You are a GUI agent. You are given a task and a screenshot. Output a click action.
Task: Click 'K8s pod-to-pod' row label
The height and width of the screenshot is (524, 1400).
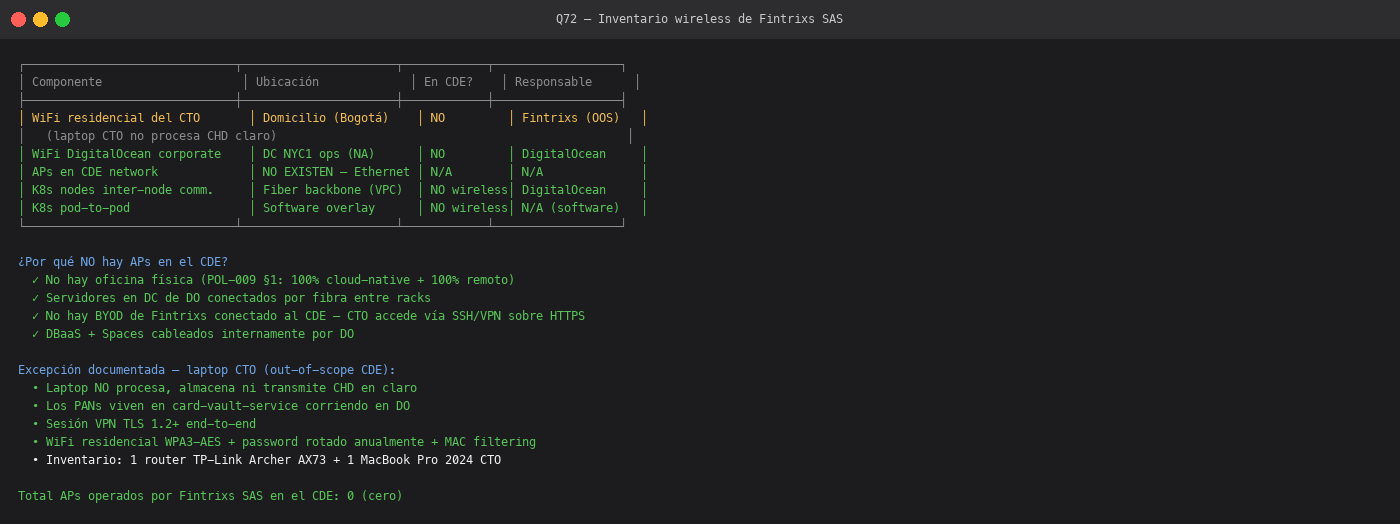(x=81, y=208)
